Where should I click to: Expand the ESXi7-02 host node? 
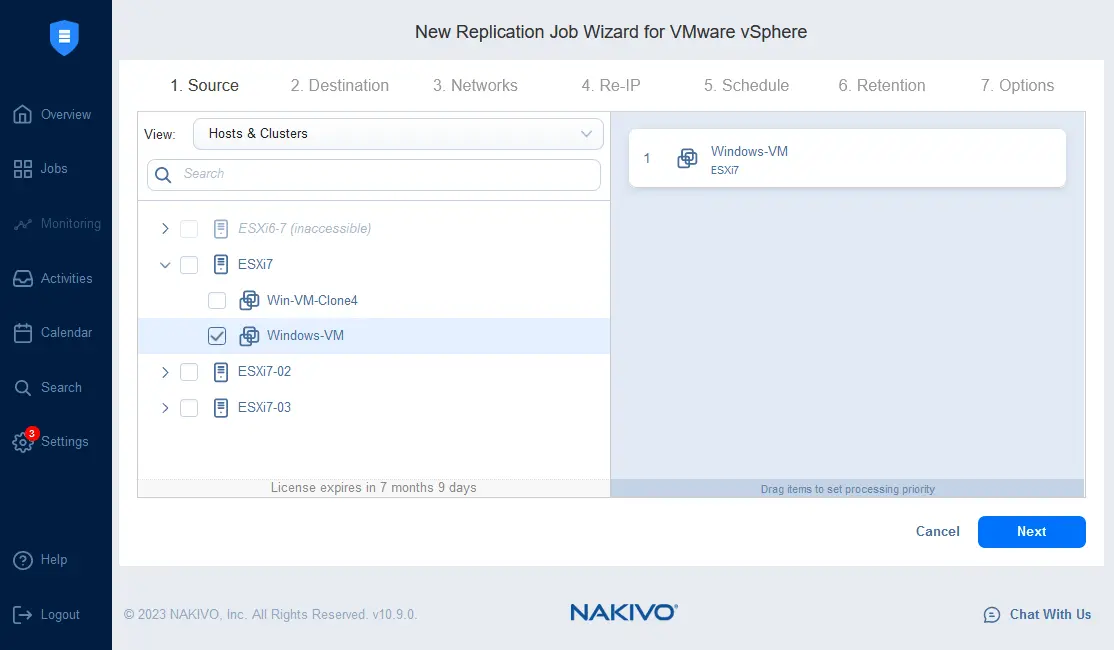(x=165, y=372)
